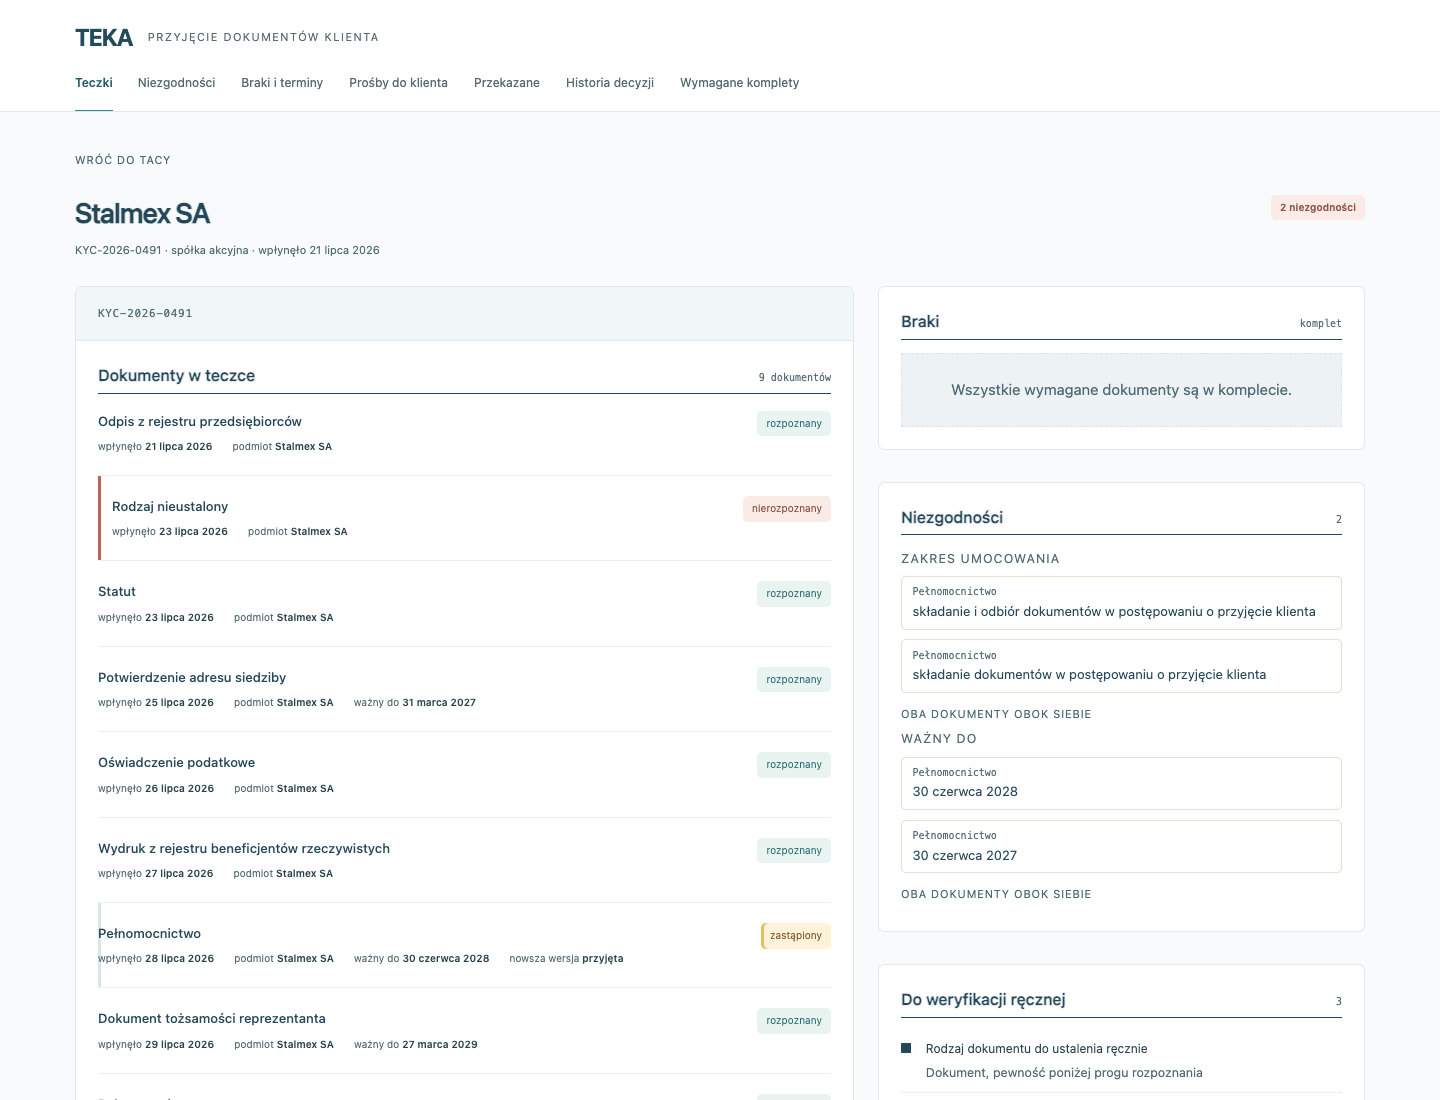Click rozpoznany badge on Statut row

(794, 594)
